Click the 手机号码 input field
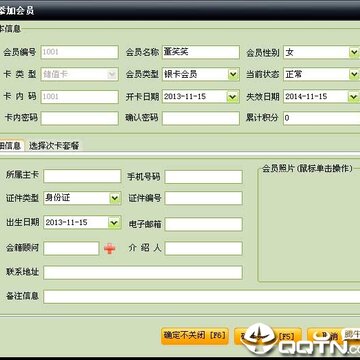The height and width of the screenshot is (360, 360). (203, 177)
